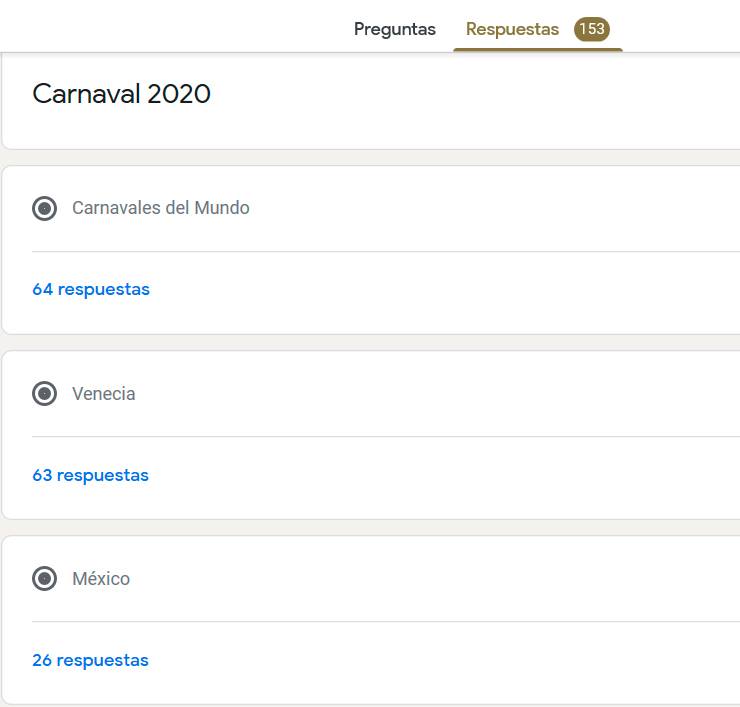Open the 64 respuestas link
740x707 pixels.
pos(91,290)
